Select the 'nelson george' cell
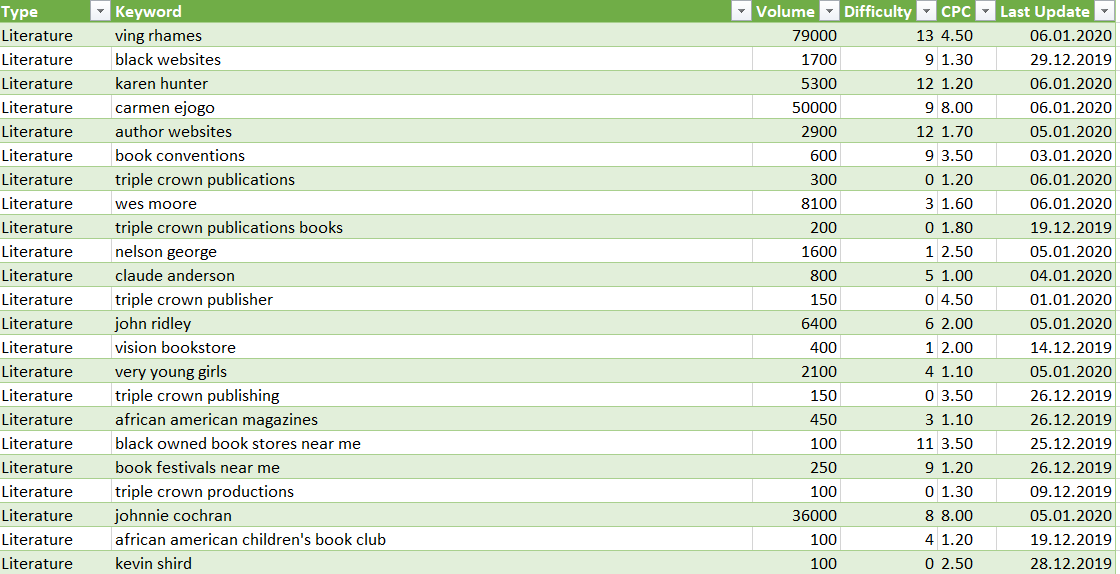Viewport: 1120px width, 574px height. 431,251
